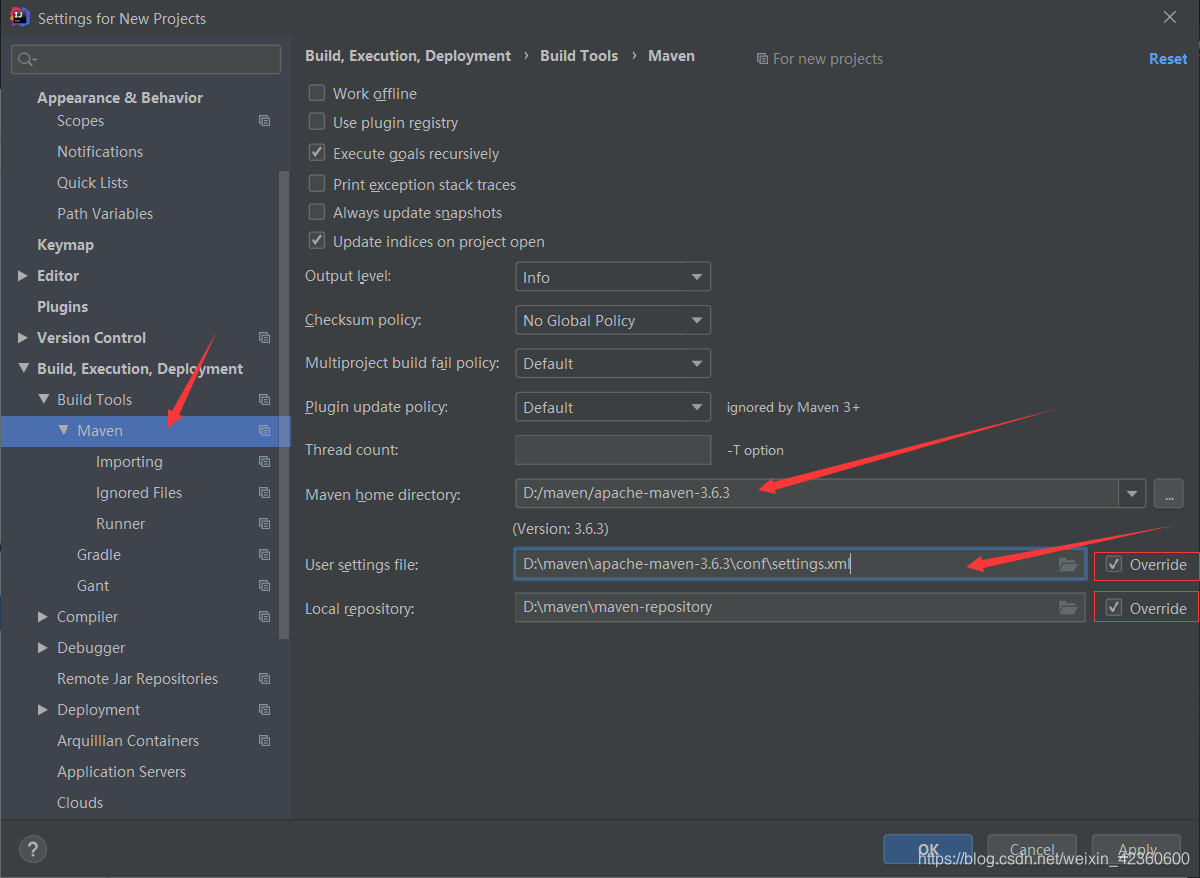Click the OK button

[x=928, y=850]
